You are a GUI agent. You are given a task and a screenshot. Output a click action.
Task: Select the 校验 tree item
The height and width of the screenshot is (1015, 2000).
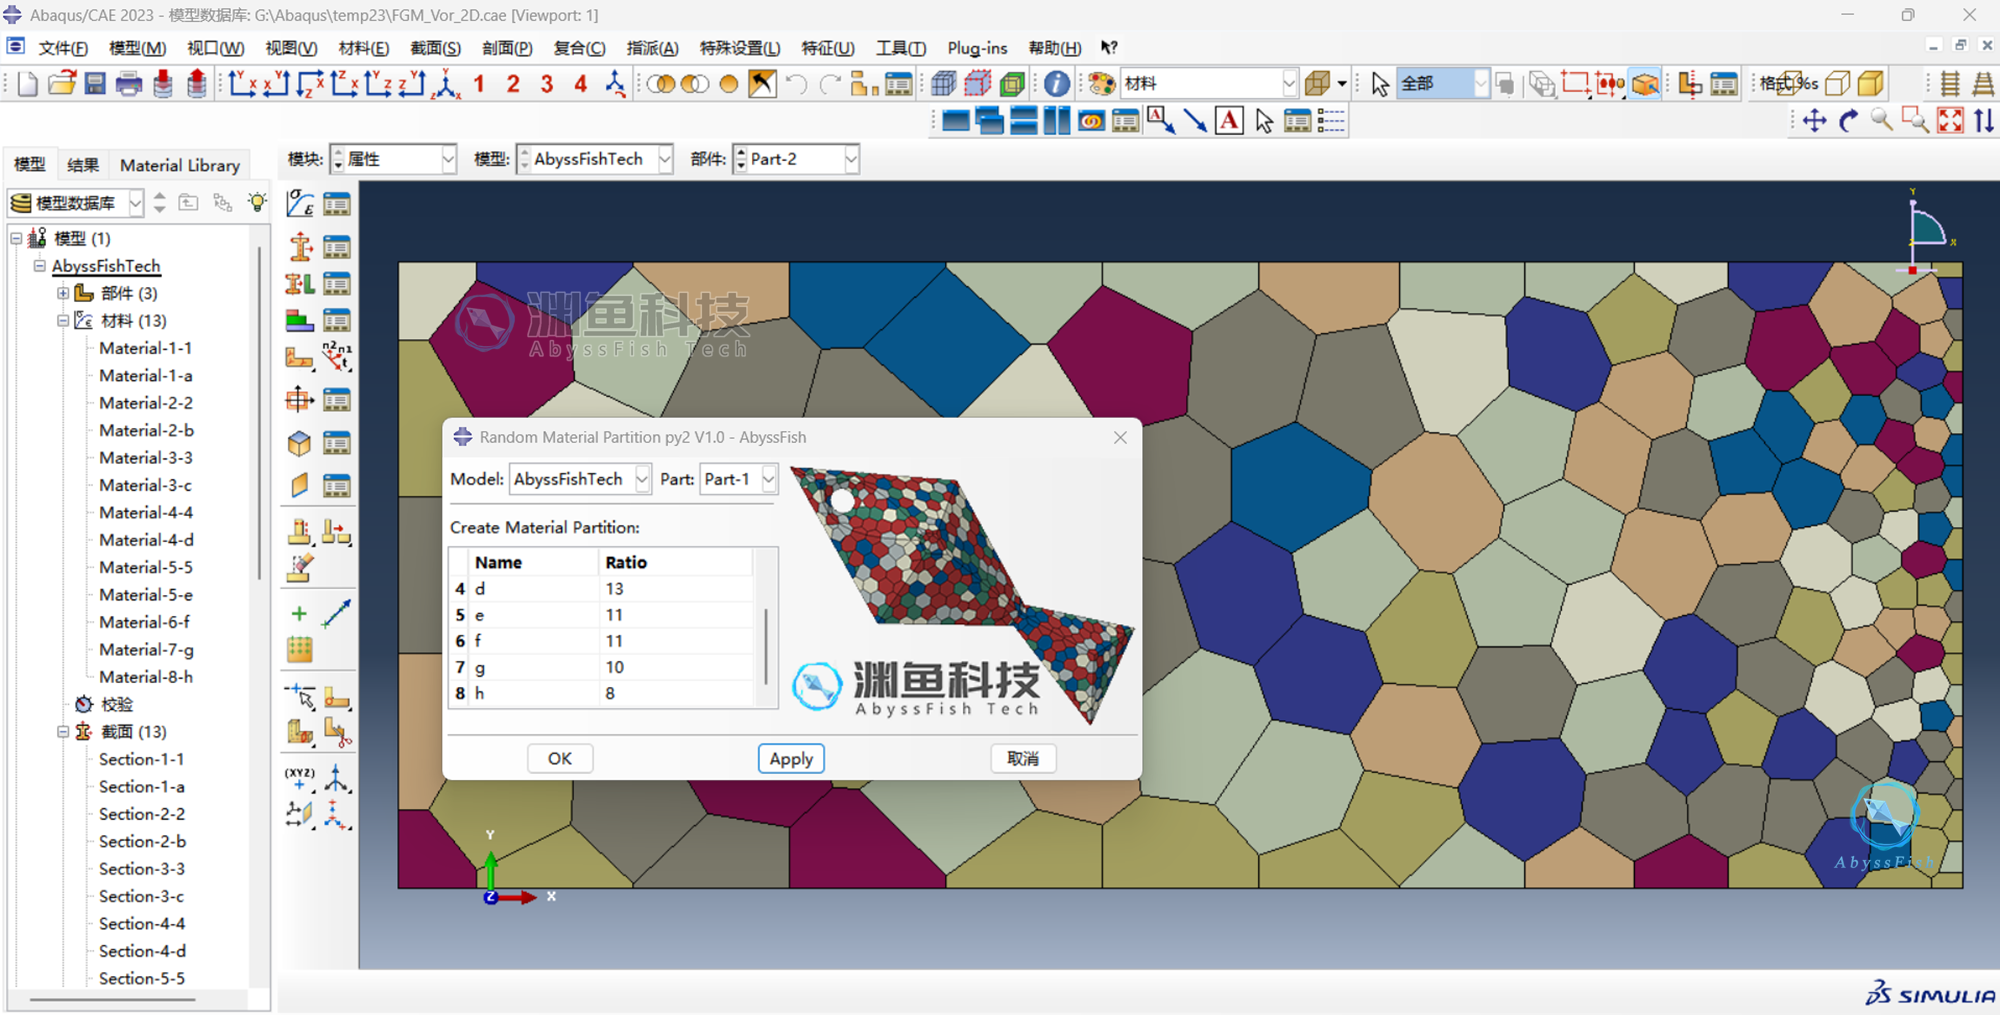tap(116, 704)
